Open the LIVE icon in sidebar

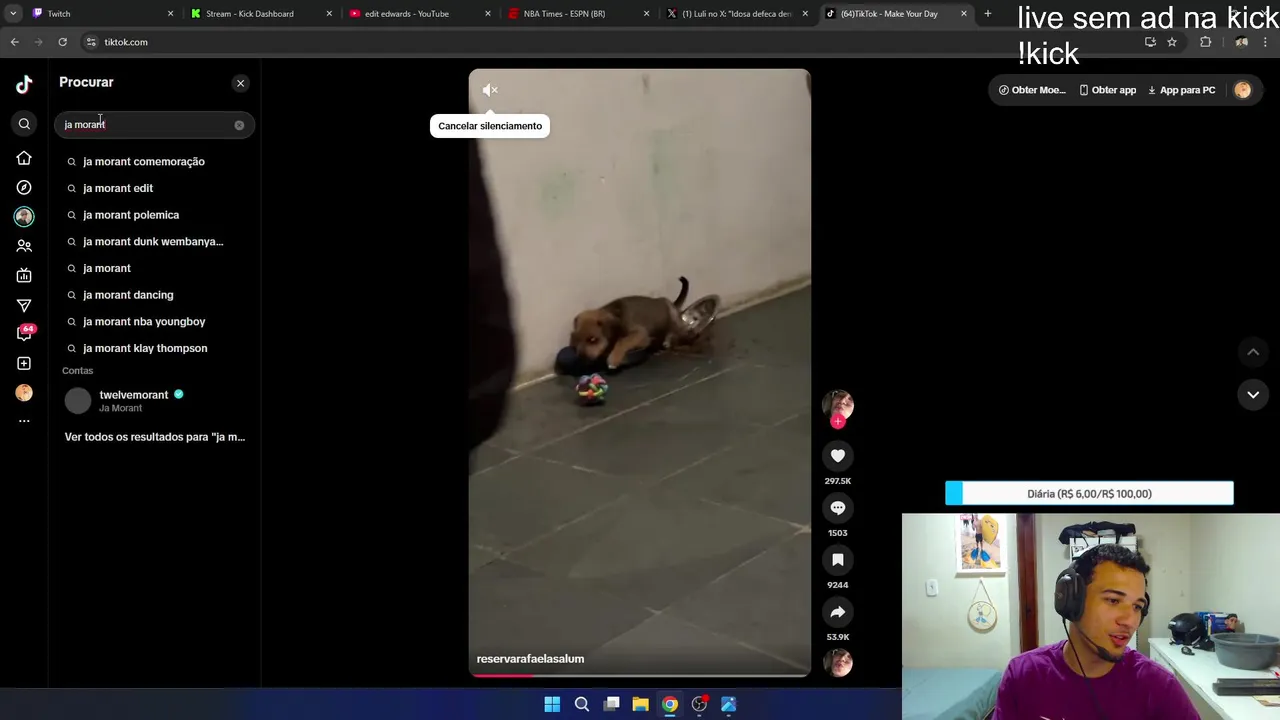[24, 275]
